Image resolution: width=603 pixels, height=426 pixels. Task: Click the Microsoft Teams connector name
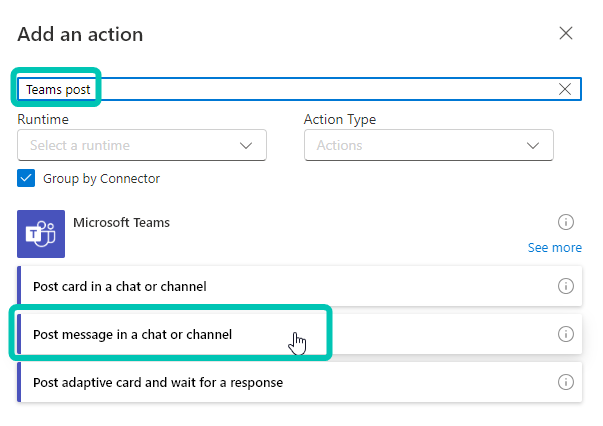pyautogui.click(x=122, y=223)
